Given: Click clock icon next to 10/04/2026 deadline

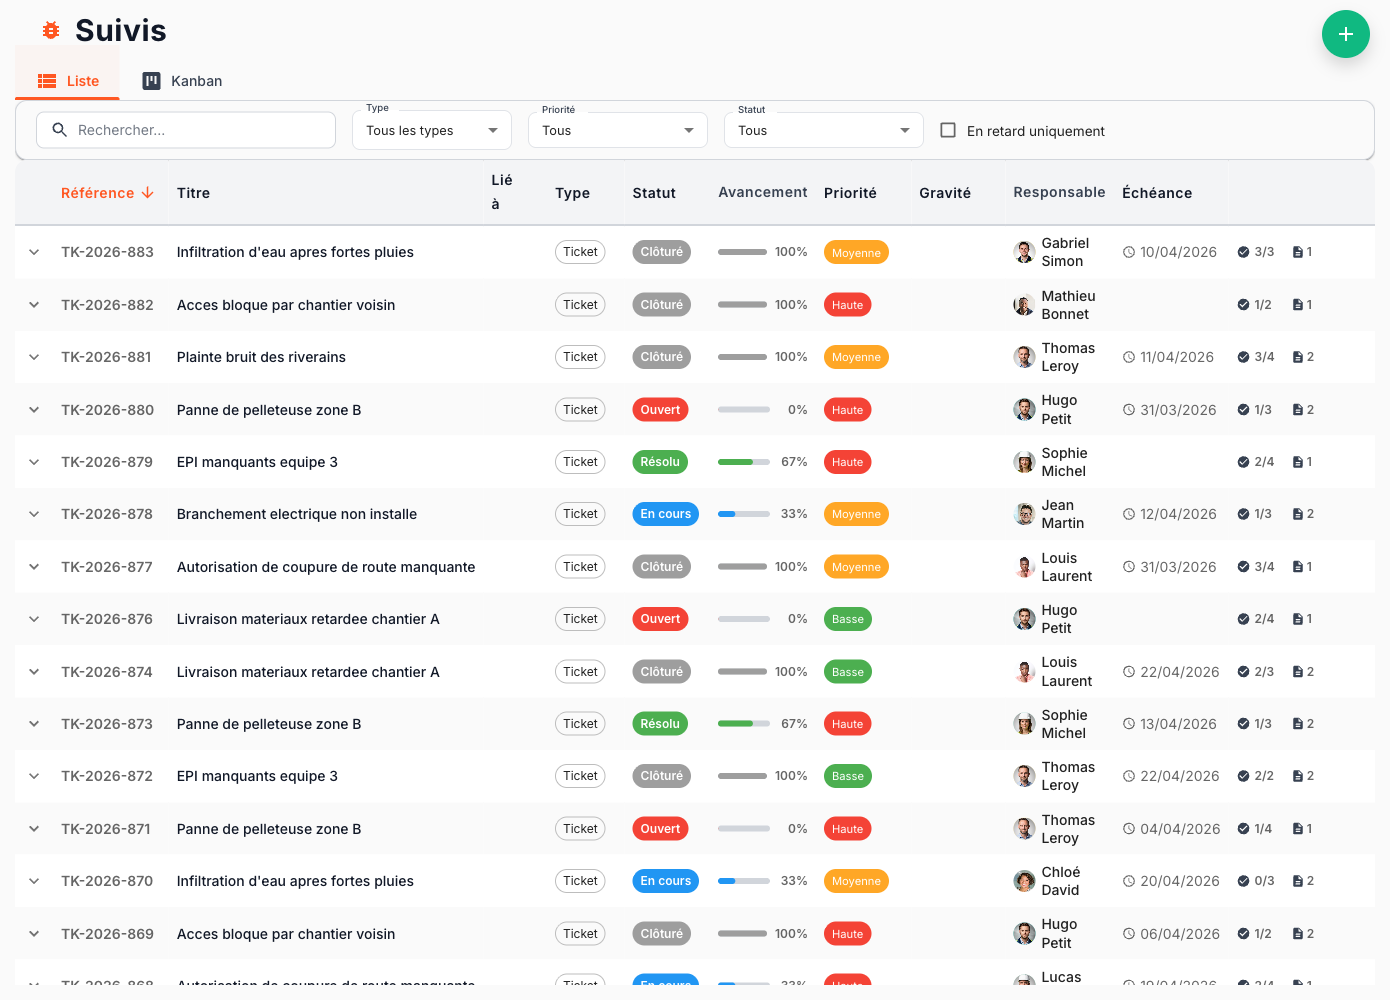Looking at the screenshot, I should (1129, 253).
